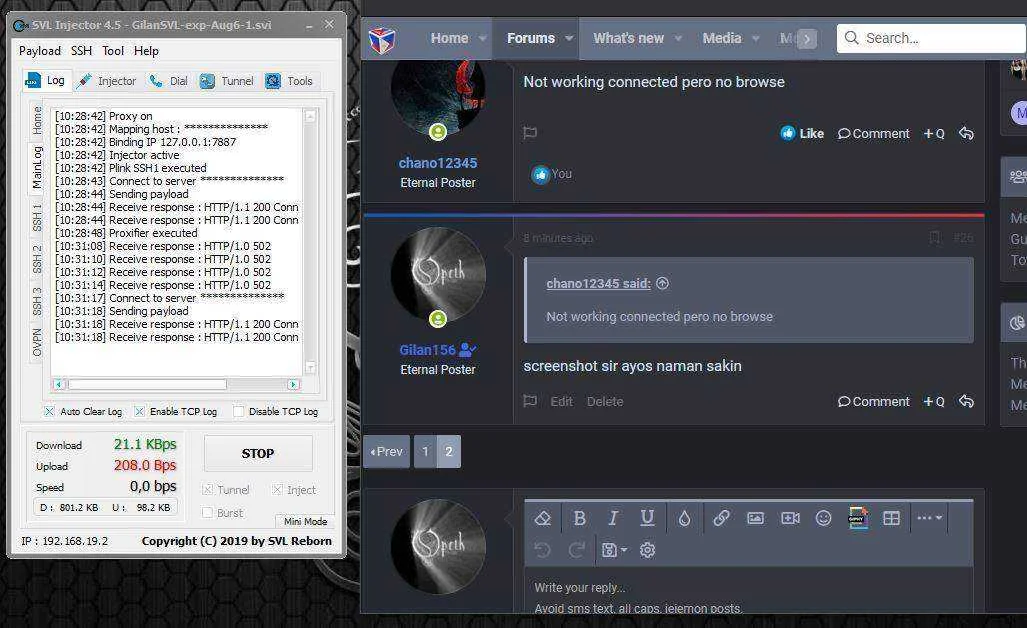Click the eraser remove-formatting icon
The width and height of the screenshot is (1027, 628).
[542, 518]
